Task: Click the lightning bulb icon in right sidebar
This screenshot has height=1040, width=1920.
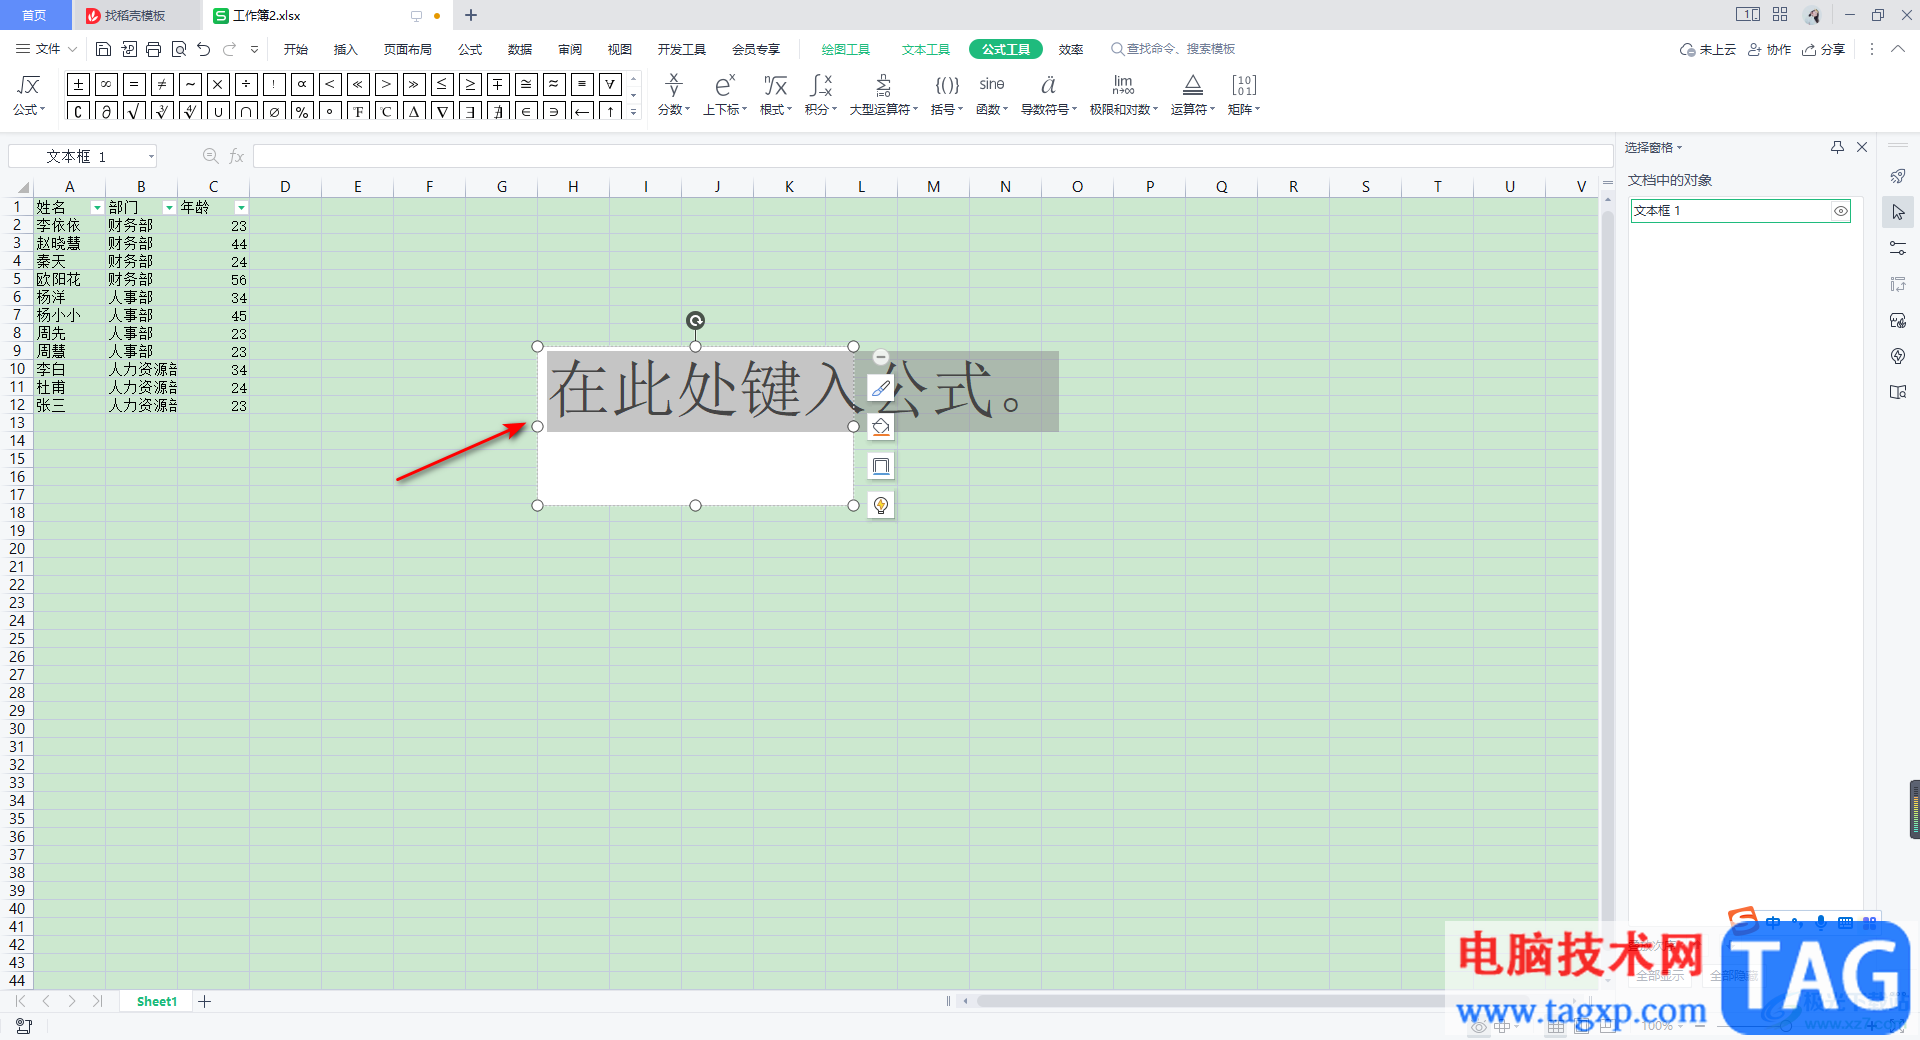Action: [x=1898, y=356]
